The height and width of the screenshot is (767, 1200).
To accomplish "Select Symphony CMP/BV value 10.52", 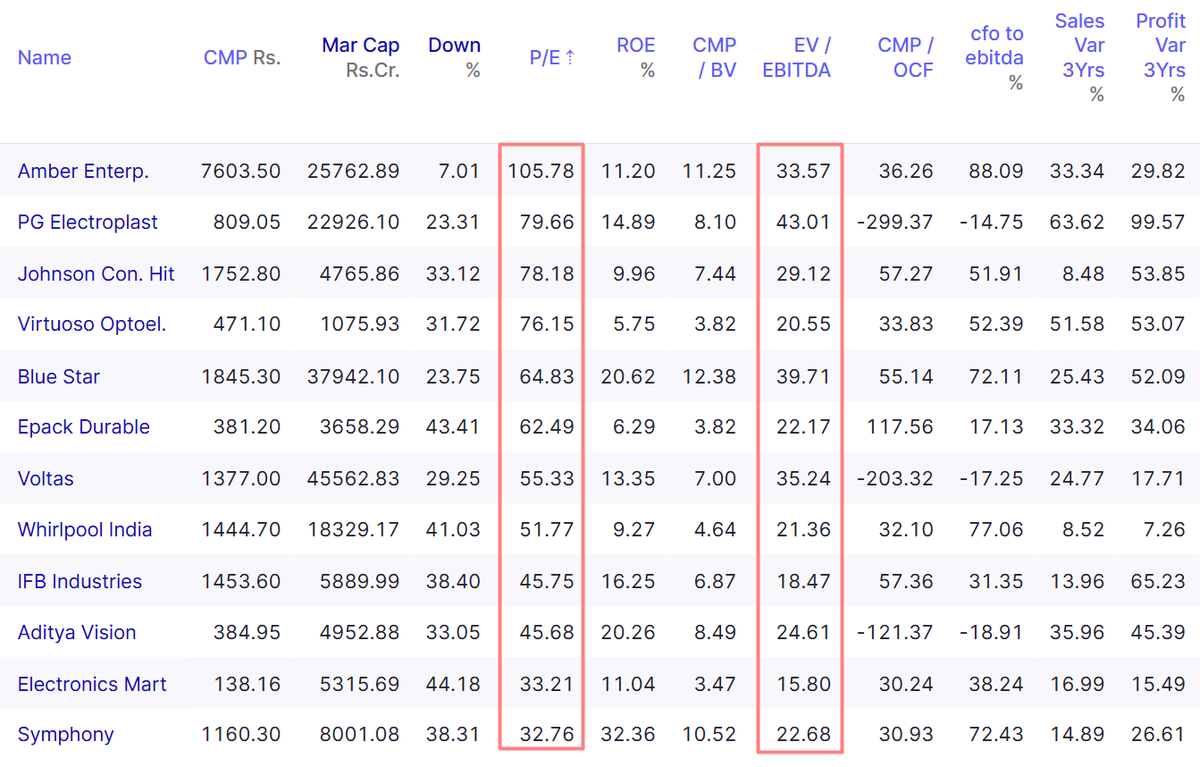I will click(x=709, y=735).
